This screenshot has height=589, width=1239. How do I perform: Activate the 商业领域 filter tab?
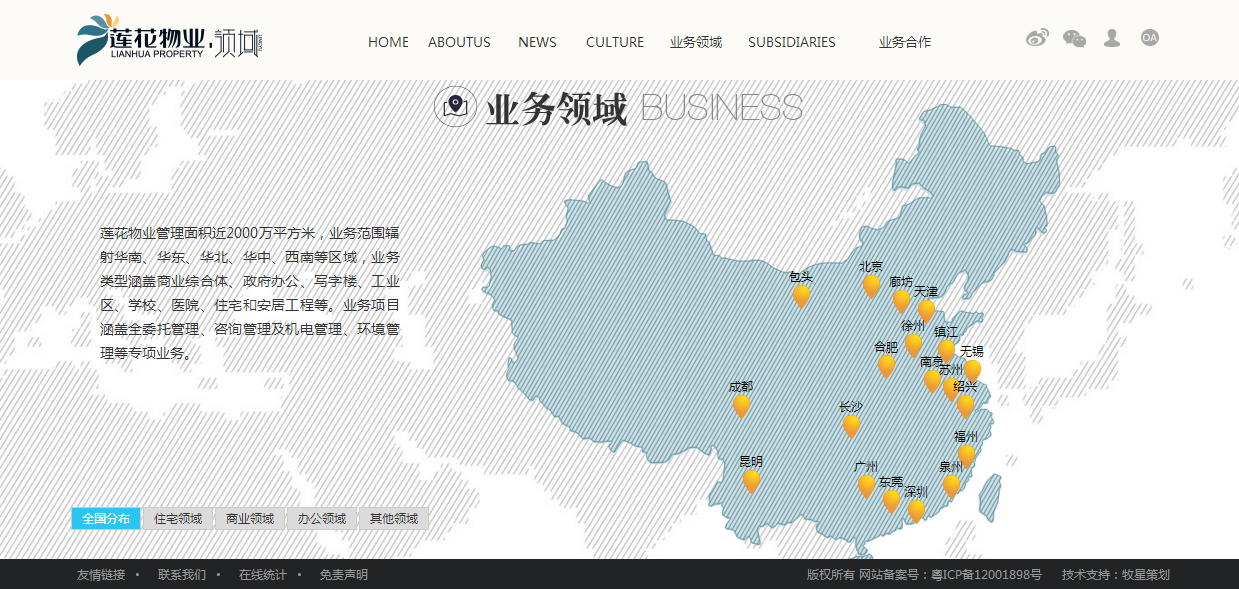251,518
